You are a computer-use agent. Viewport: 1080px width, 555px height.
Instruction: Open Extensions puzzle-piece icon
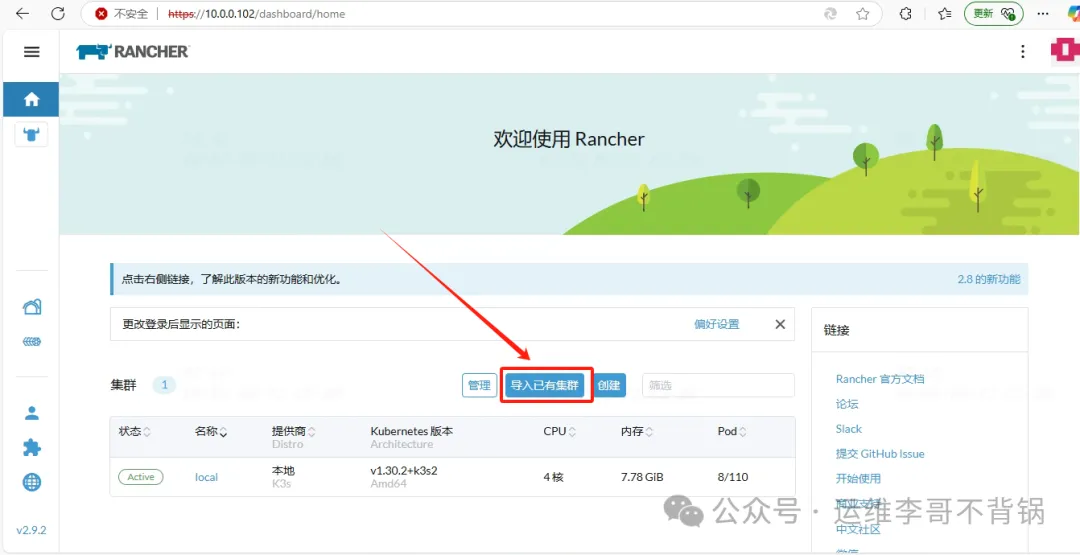point(32,448)
